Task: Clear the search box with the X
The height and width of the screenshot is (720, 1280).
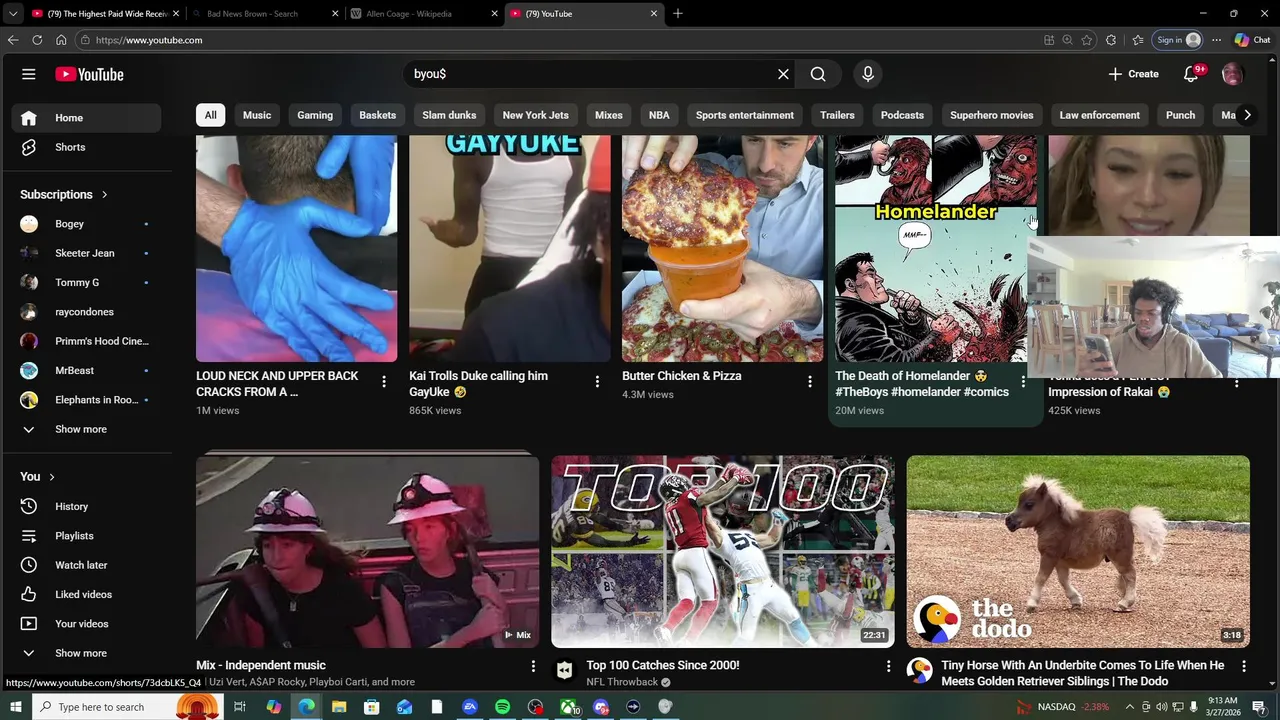Action: (784, 74)
